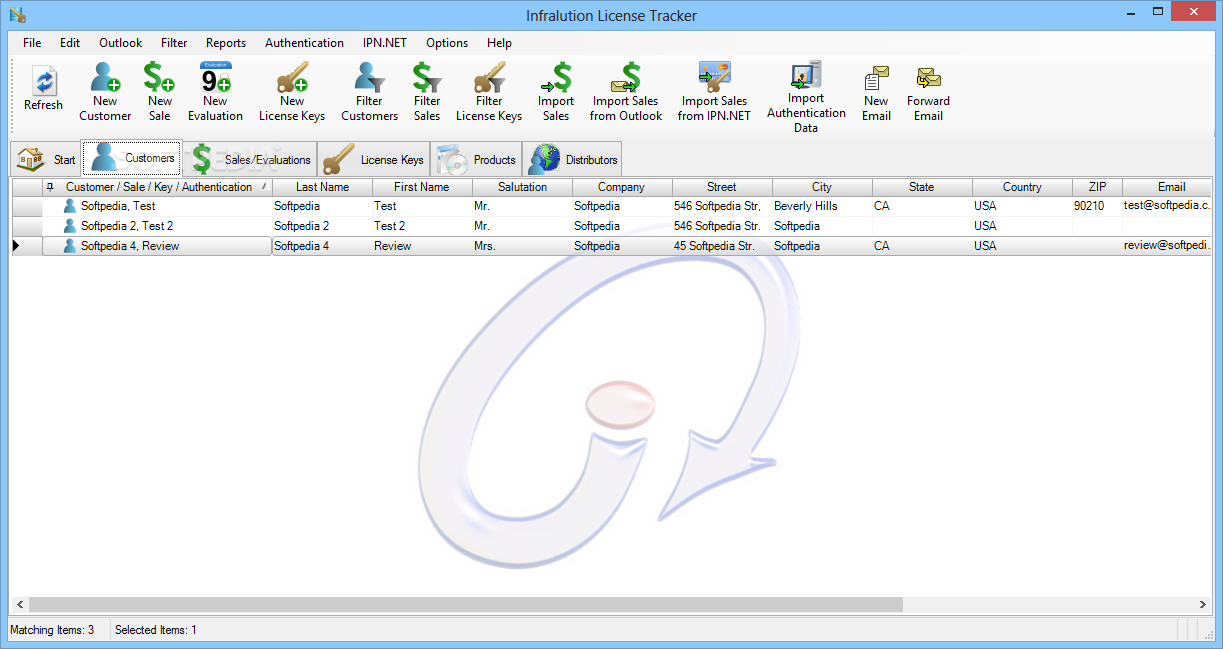1223x649 pixels.
Task: Click the 'Beverly Hills' city cell
Action: tap(822, 206)
